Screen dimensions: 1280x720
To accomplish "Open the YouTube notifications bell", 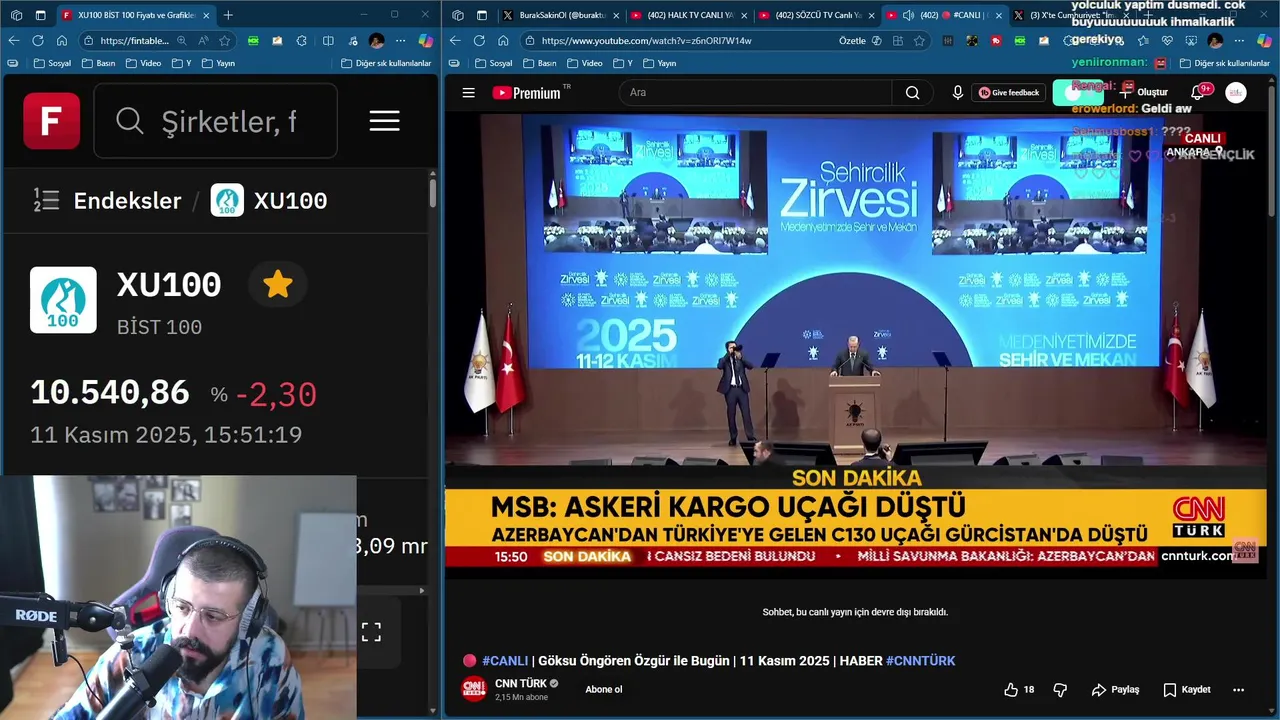I will (1197, 92).
